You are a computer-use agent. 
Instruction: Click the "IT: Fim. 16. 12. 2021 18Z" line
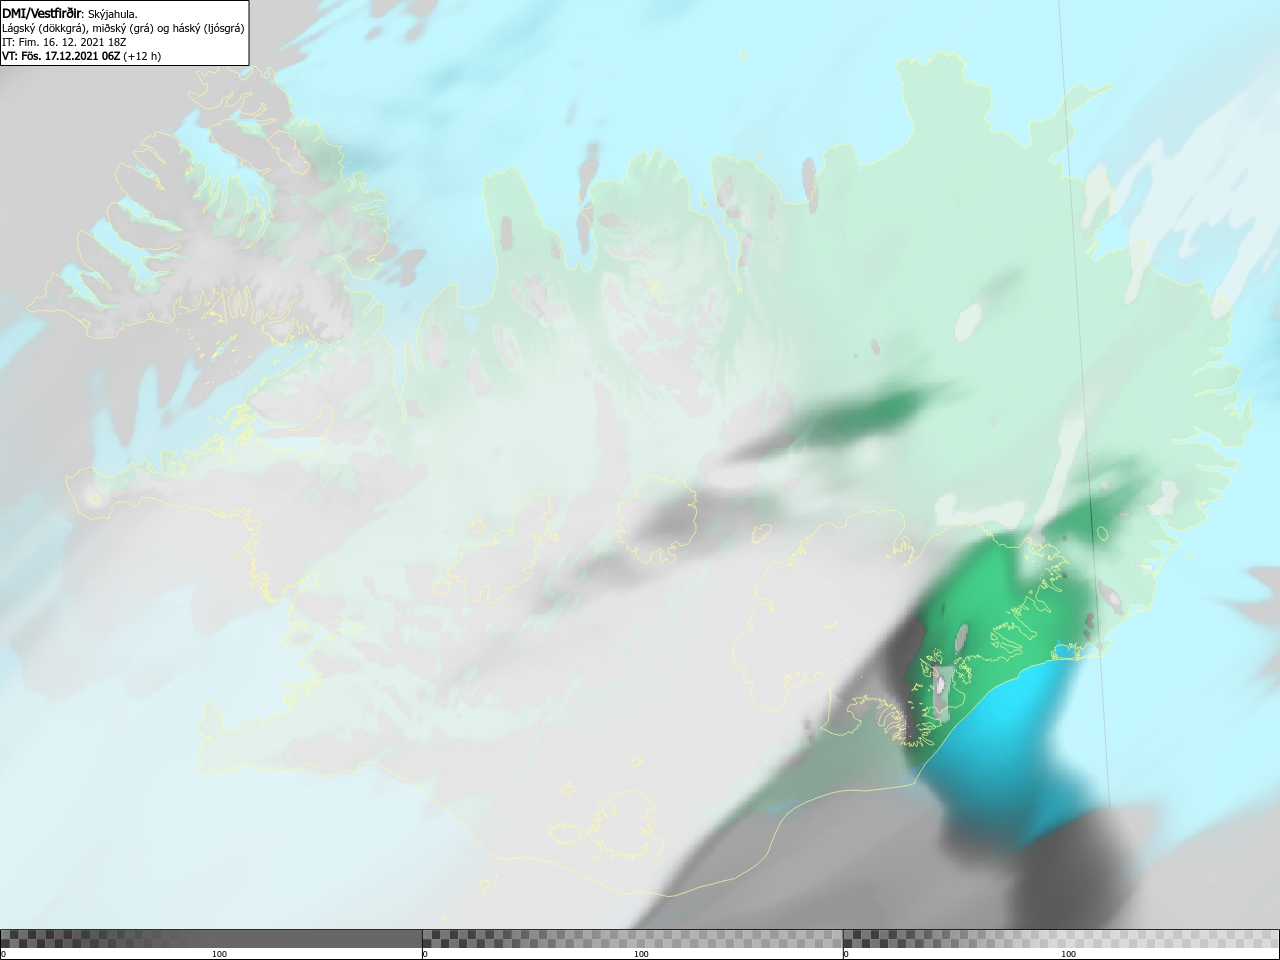[64, 42]
